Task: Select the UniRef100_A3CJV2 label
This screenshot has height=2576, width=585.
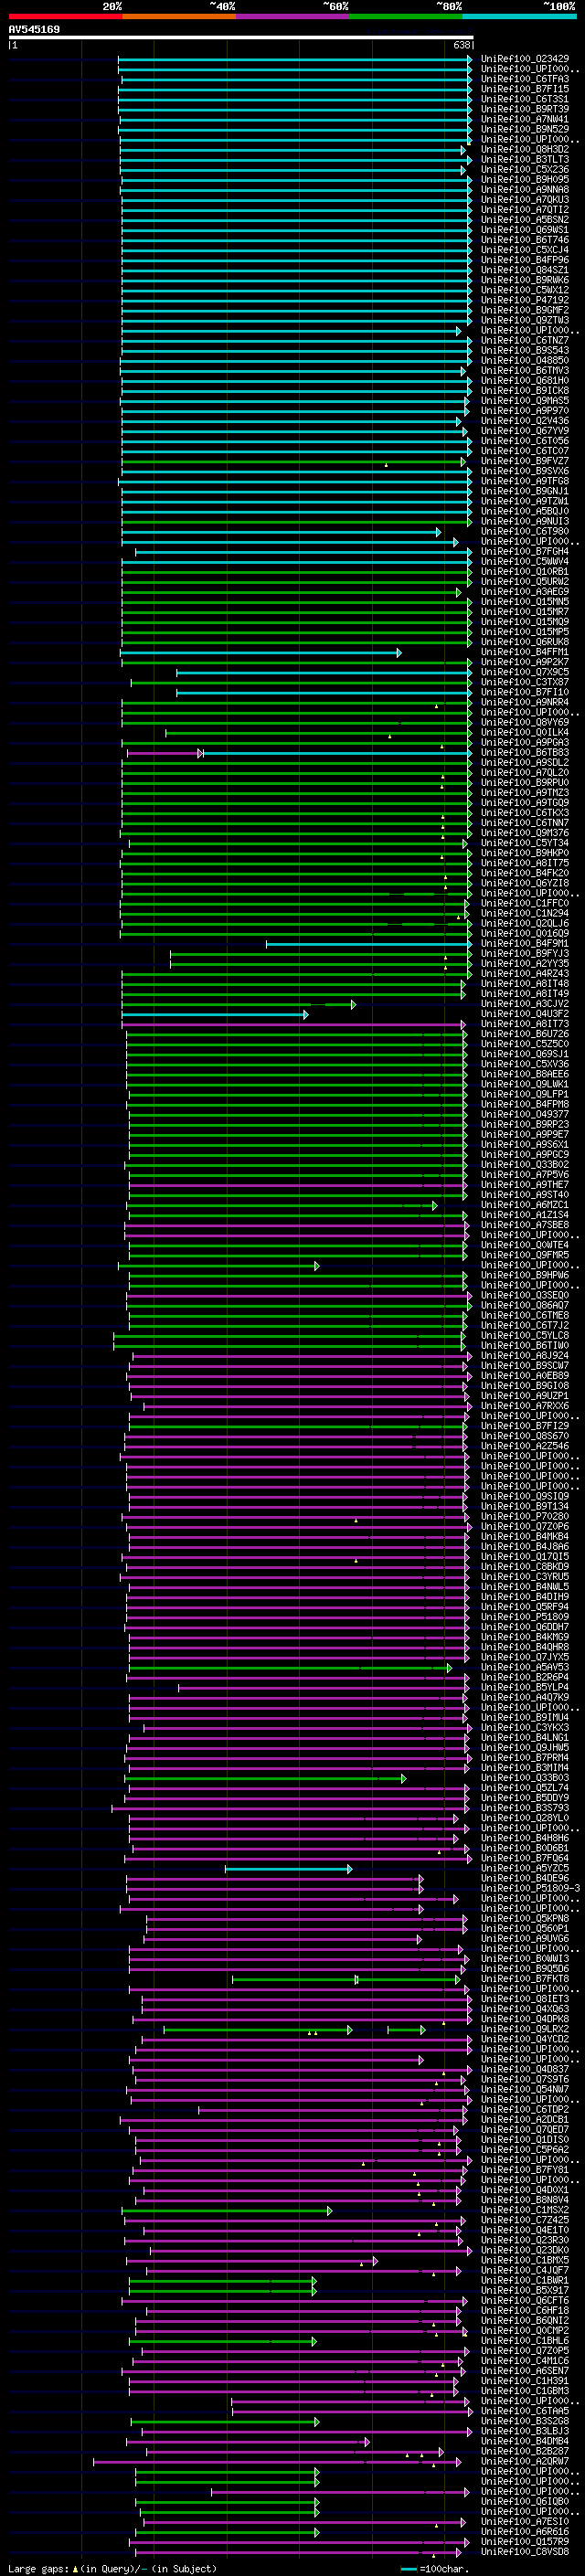Action: point(524,1004)
